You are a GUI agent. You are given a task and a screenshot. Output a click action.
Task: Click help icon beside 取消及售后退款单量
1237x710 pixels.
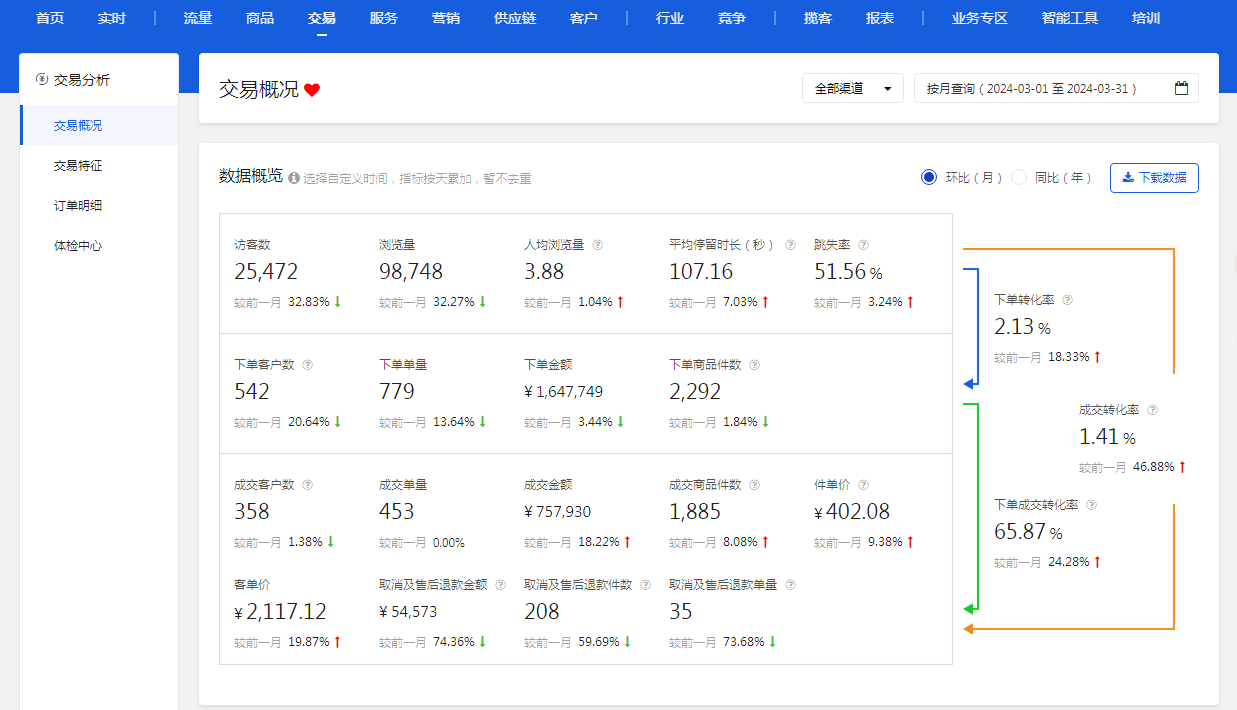click(x=790, y=585)
